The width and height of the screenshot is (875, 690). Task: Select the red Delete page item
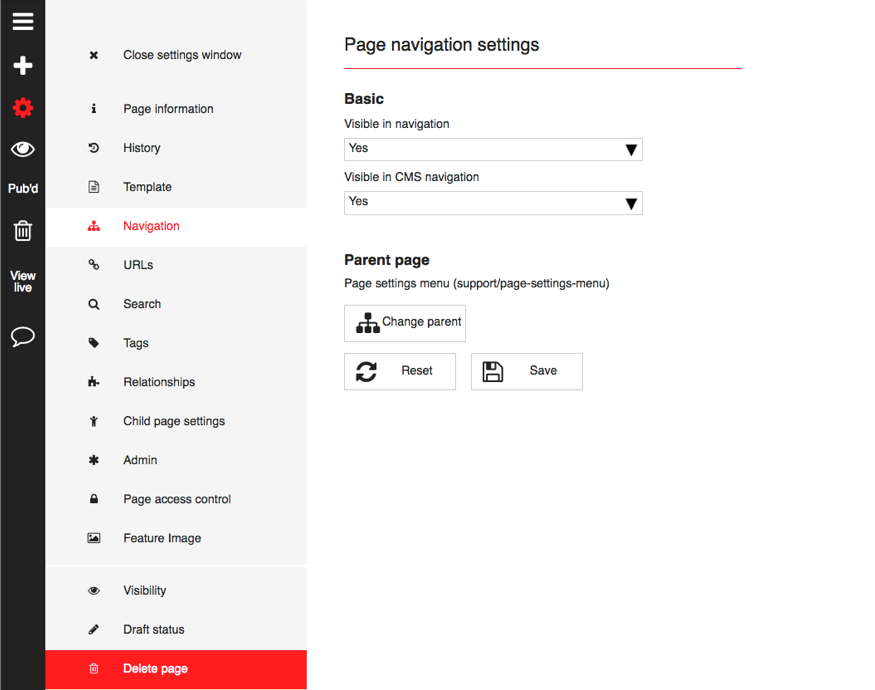(176, 669)
